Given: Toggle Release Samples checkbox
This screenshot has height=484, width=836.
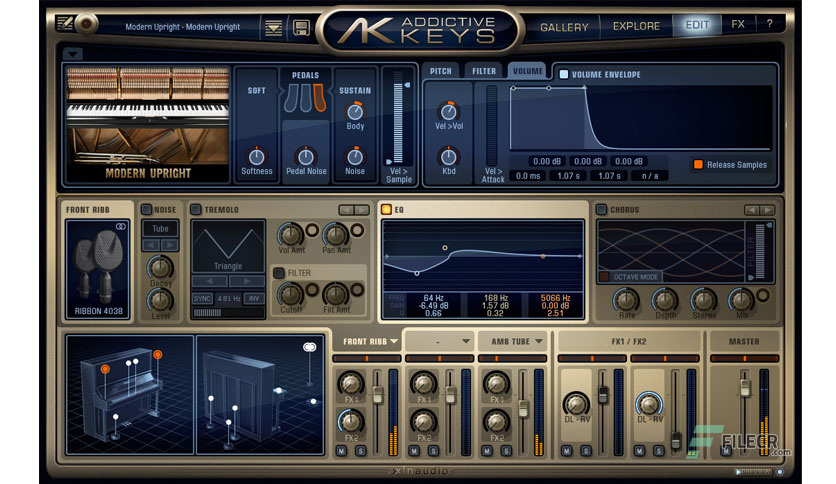Looking at the screenshot, I should click(x=697, y=164).
